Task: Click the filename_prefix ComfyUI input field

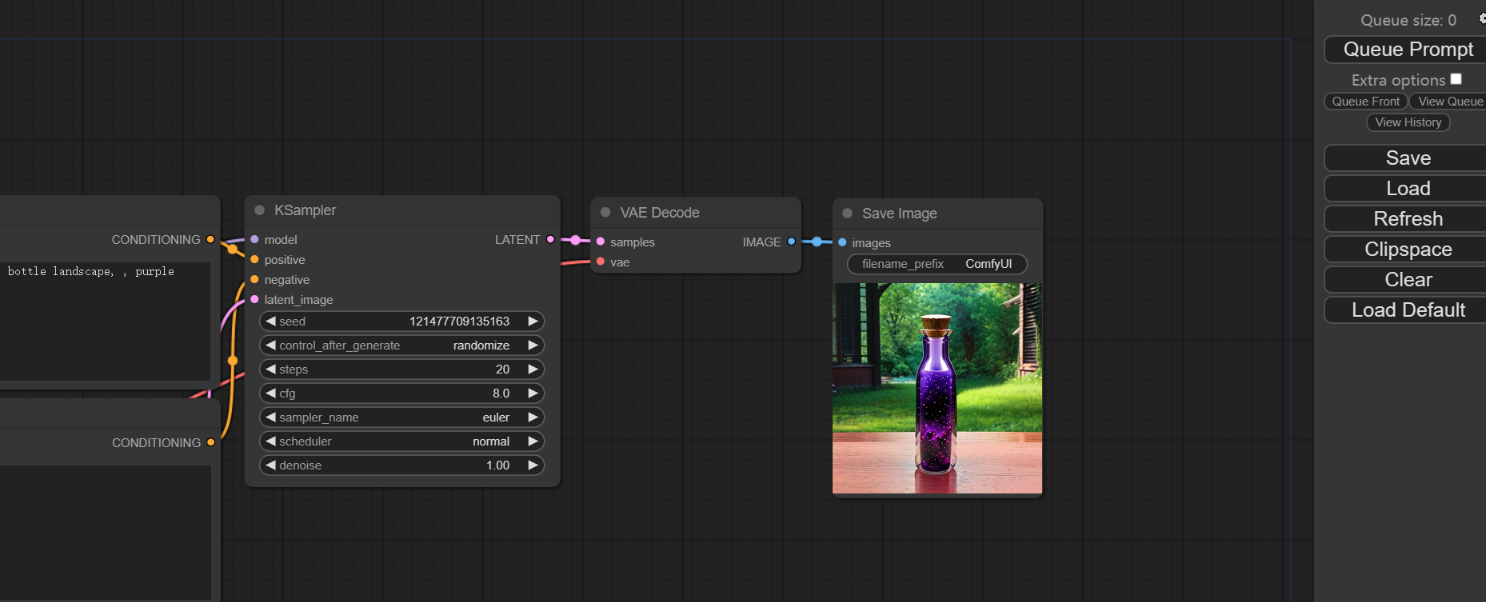Action: (937, 265)
